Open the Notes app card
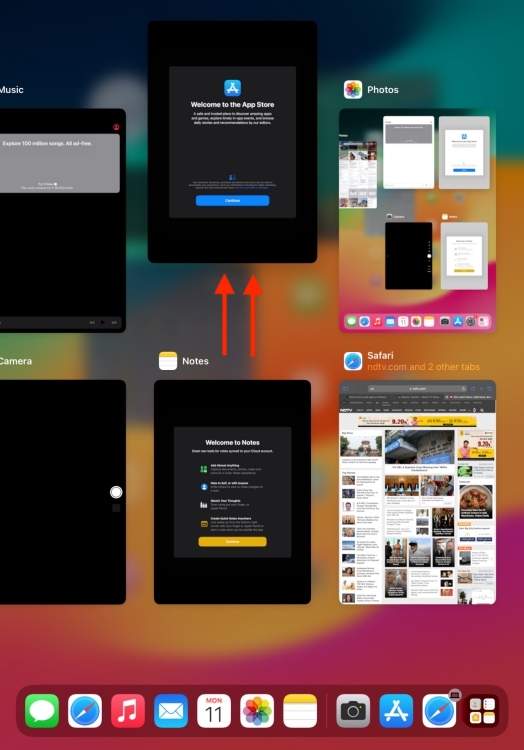Viewport: 524px width, 750px height. tap(232, 492)
